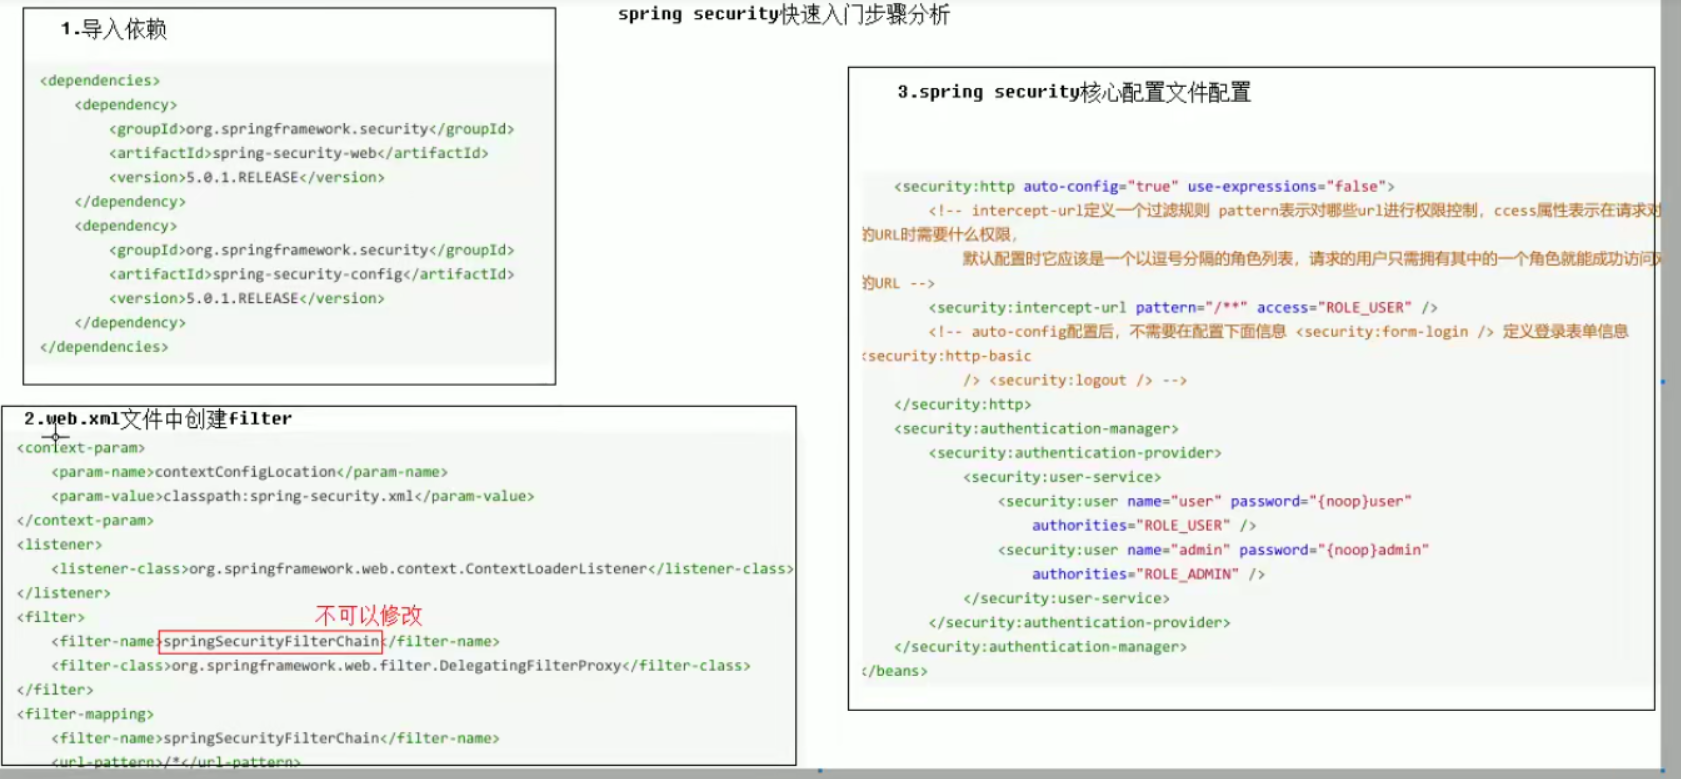Click heading "3.spring security核心配置文件配置"
The width and height of the screenshot is (1681, 779).
(x=1074, y=92)
